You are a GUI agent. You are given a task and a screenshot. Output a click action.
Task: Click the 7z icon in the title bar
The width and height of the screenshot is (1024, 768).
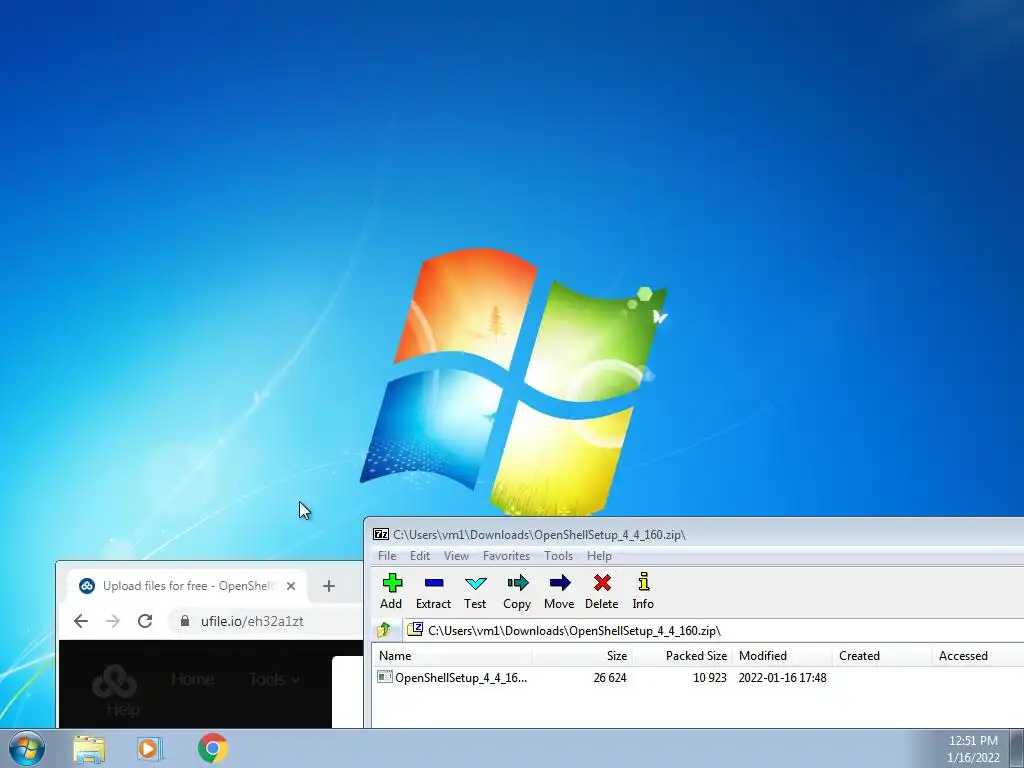tap(381, 534)
